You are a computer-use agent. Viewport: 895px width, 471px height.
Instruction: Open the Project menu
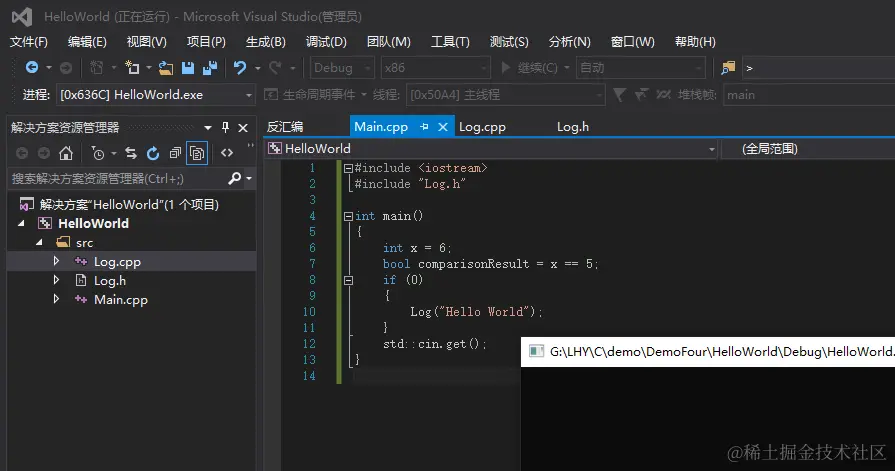coord(206,42)
